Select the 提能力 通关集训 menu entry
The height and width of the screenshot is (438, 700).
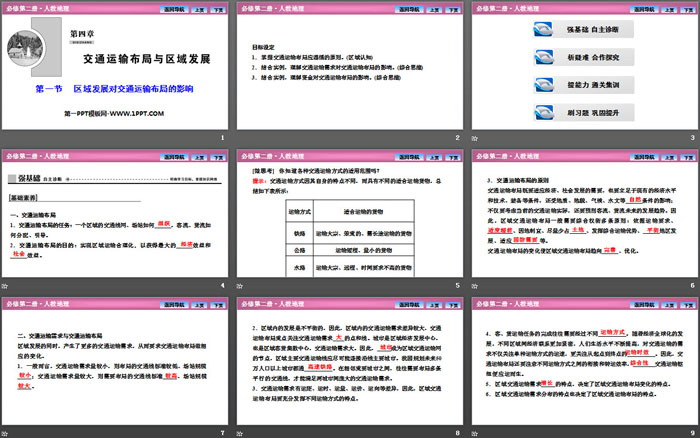[591, 87]
